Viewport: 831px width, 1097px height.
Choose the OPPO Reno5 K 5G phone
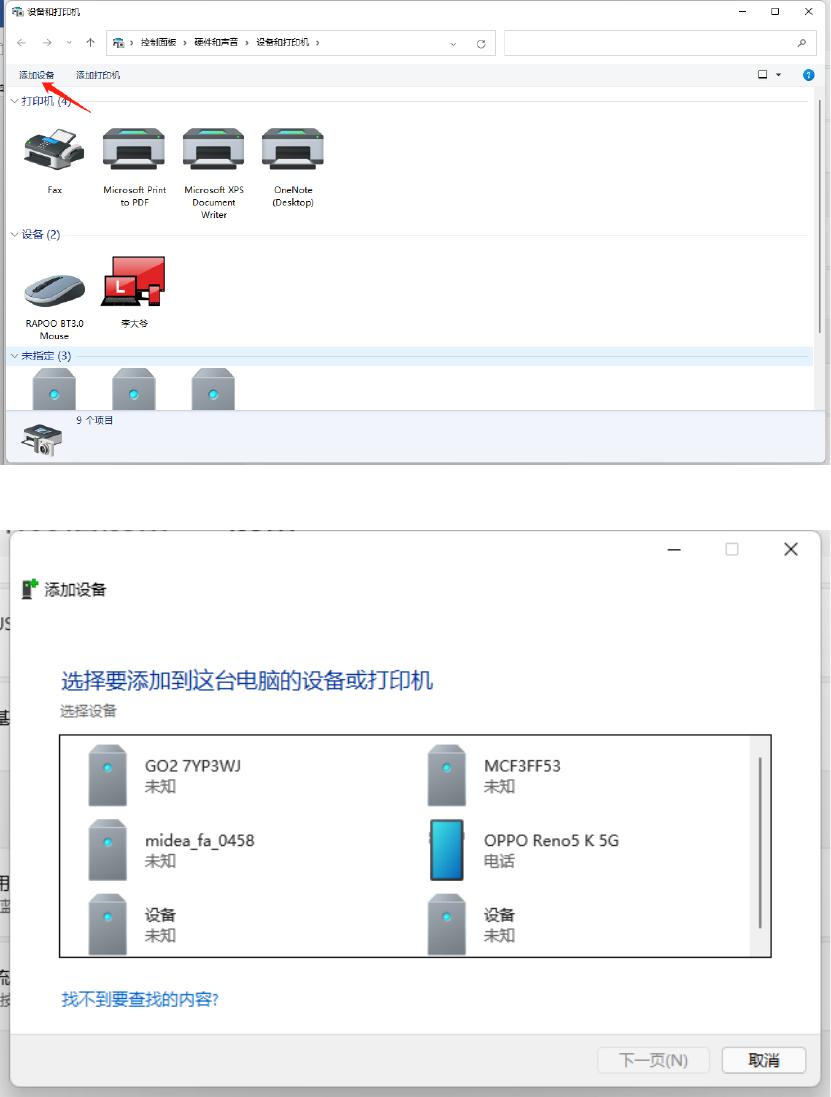525,850
